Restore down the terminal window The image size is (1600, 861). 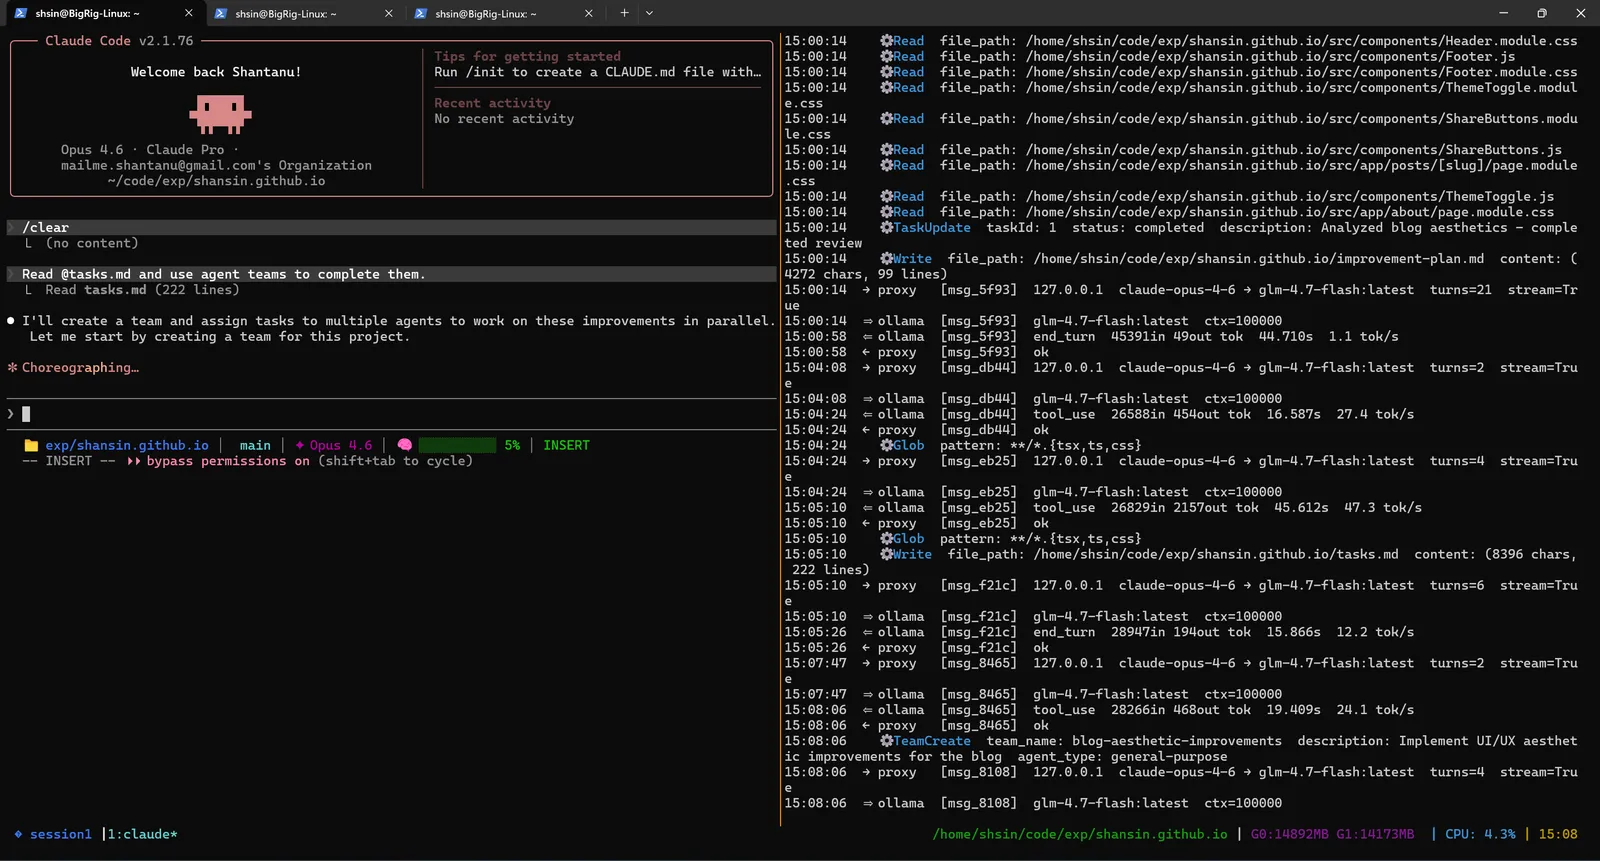(1542, 13)
